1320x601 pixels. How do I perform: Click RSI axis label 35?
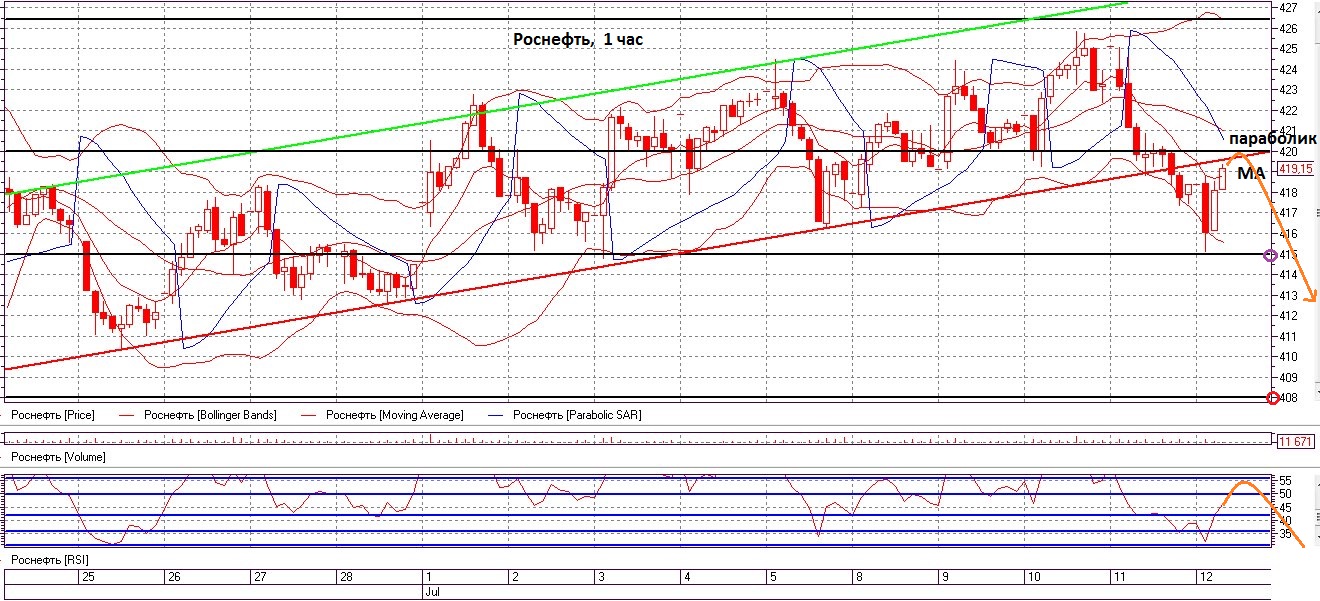coord(1284,535)
